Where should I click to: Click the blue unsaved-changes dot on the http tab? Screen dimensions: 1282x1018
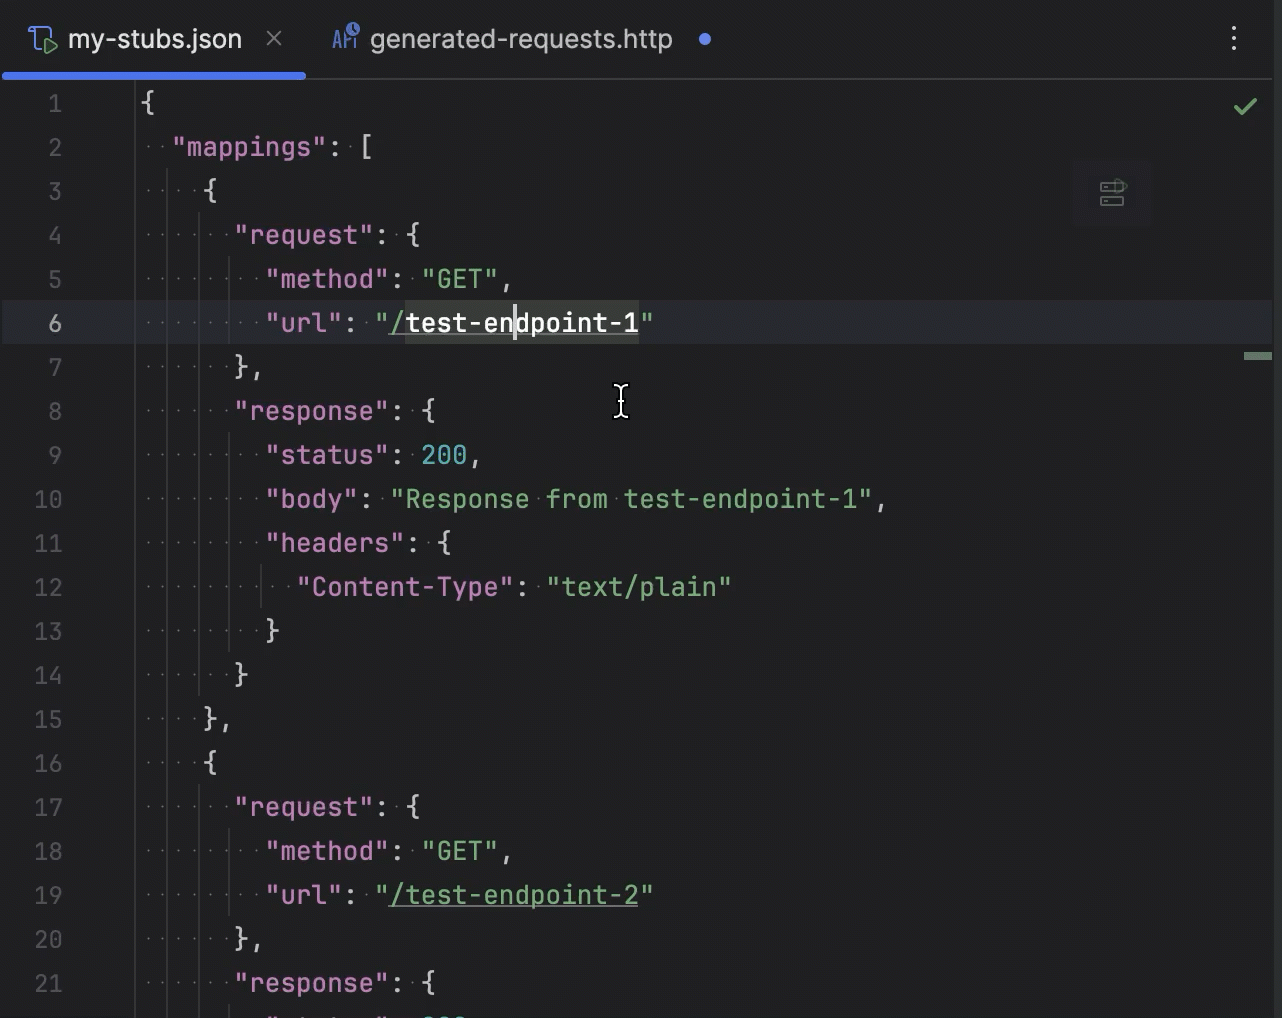[x=705, y=40]
